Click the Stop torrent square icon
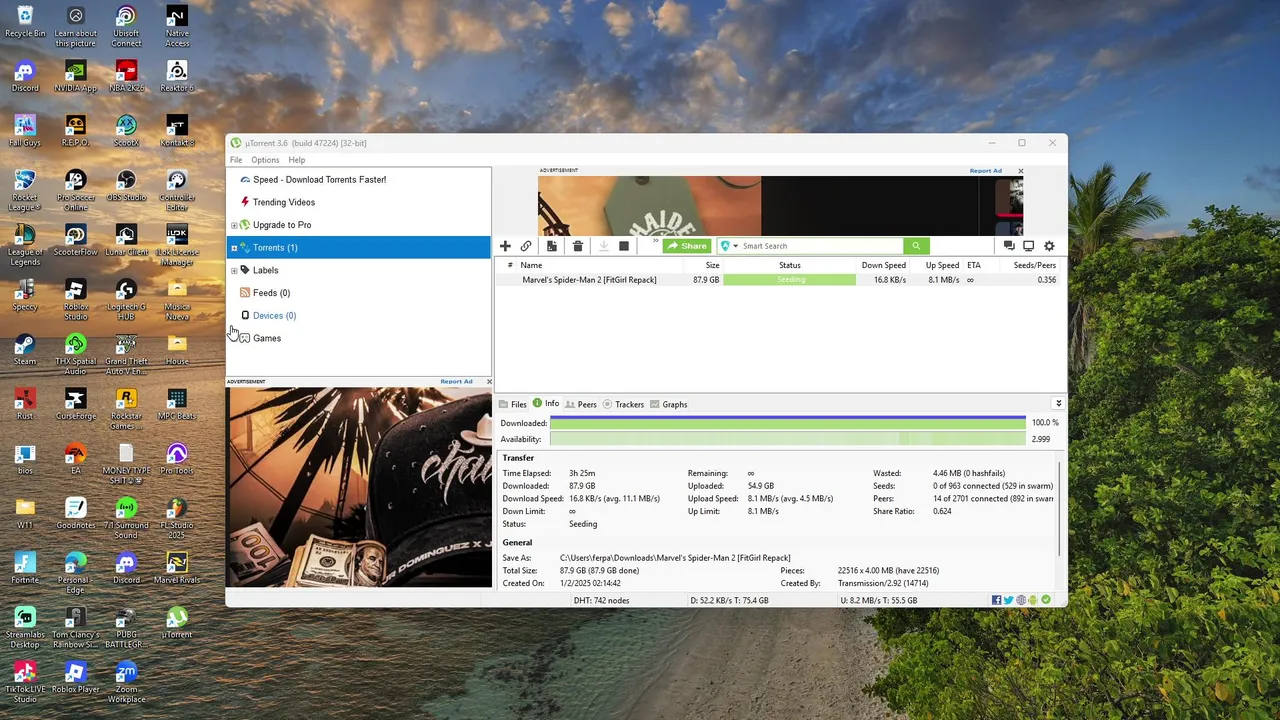1280x720 pixels. [624, 246]
